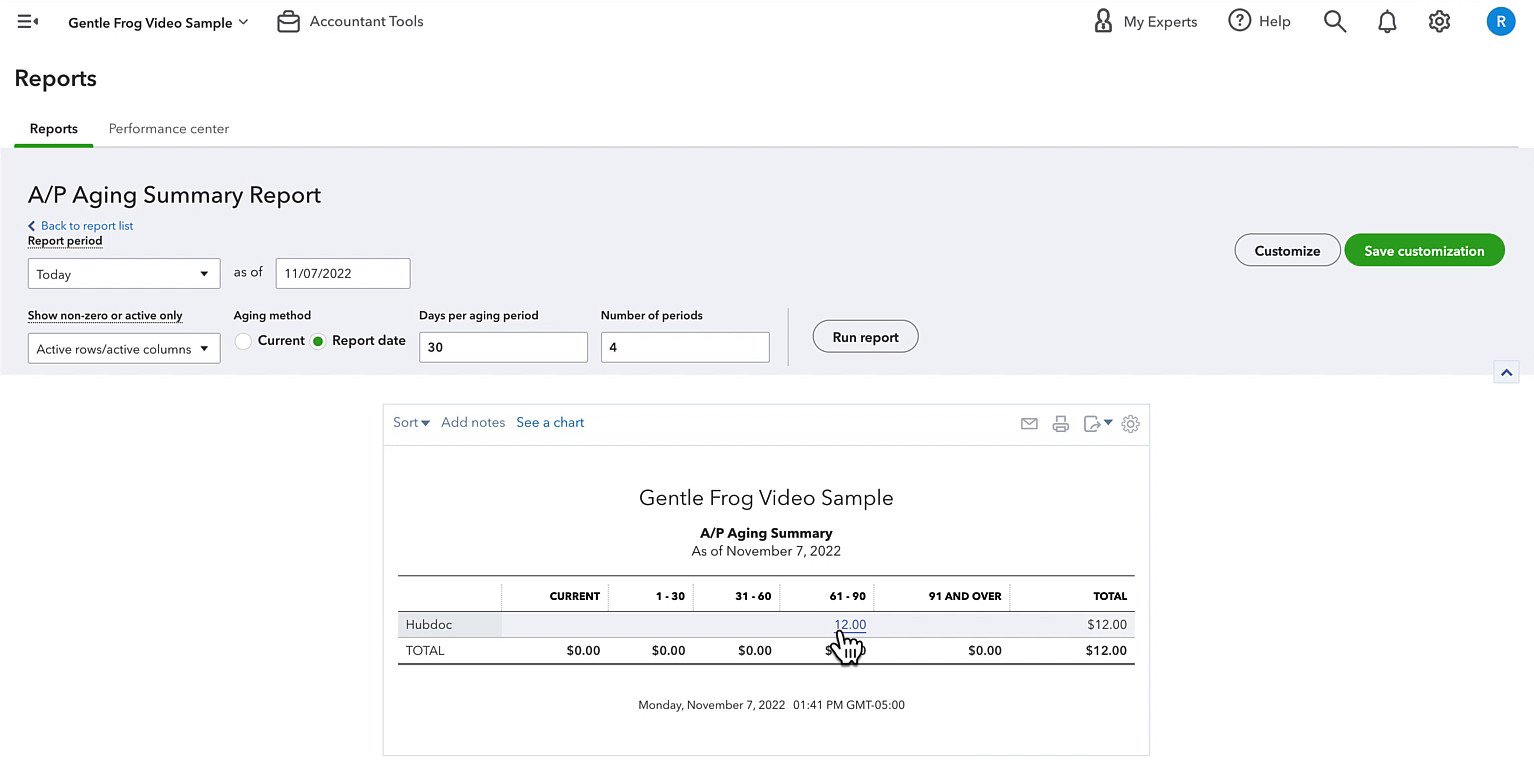
Task: Open the Accountant Tools menu
Action: (350, 21)
